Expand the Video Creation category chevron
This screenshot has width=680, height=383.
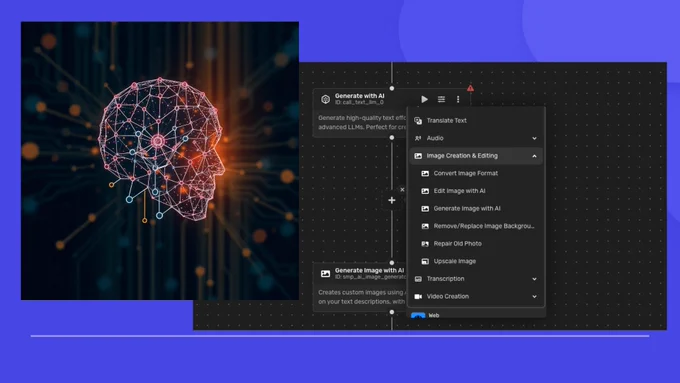pyautogui.click(x=534, y=297)
